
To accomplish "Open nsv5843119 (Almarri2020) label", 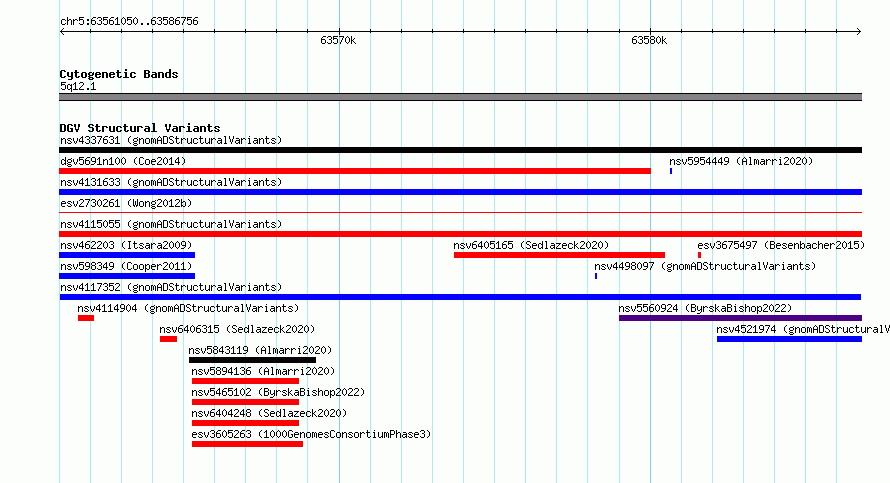I will click(260, 350).
